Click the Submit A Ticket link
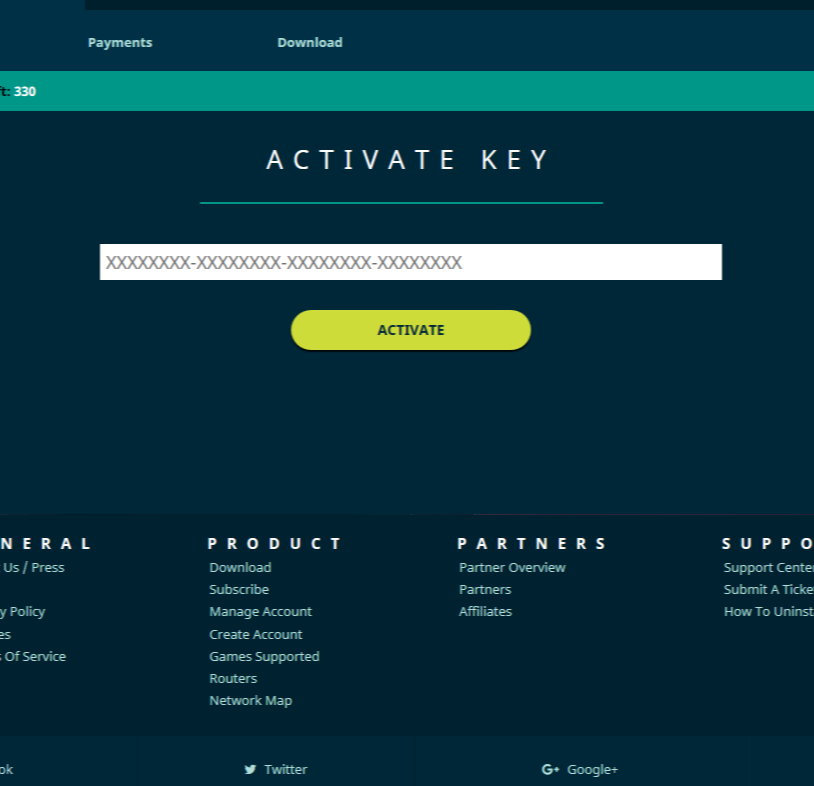Screen dimensions: 814x786 (767, 589)
